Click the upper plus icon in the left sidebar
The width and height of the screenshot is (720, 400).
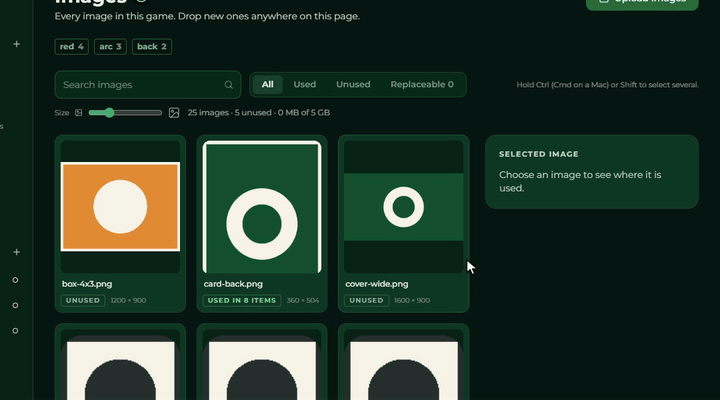click(x=17, y=44)
